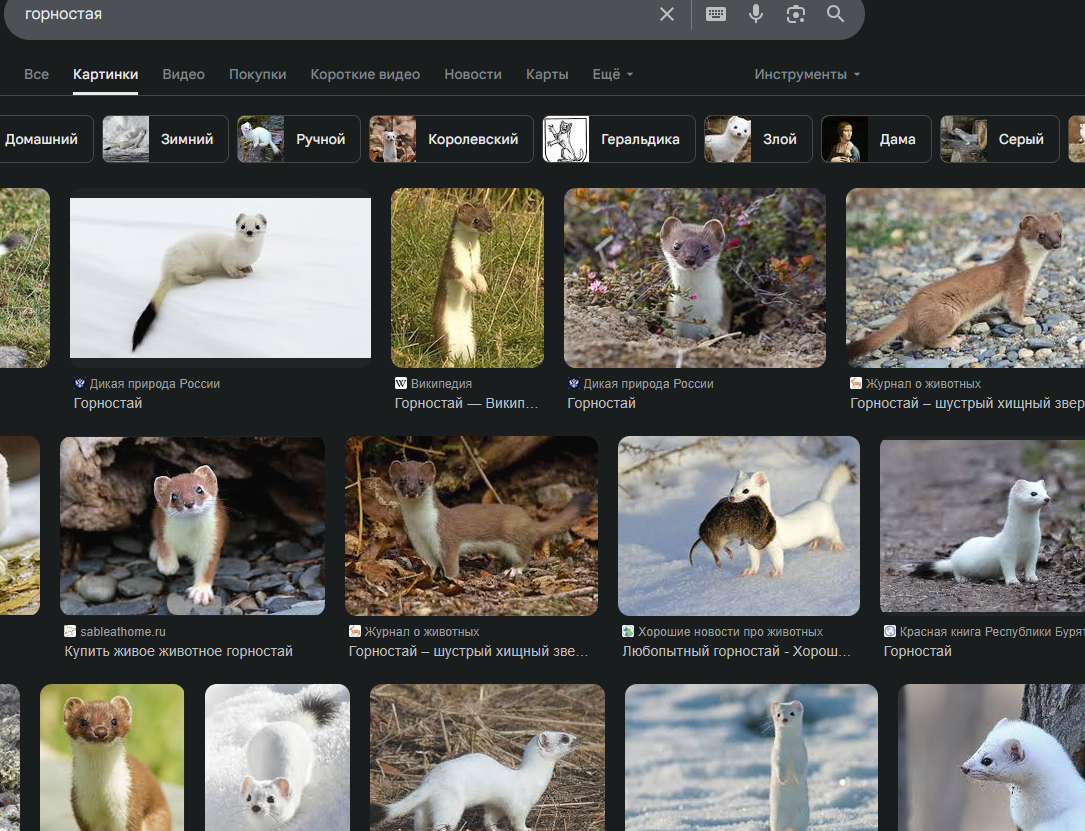Open the Википедия source favicon link
The height and width of the screenshot is (831, 1085).
tap(401, 383)
